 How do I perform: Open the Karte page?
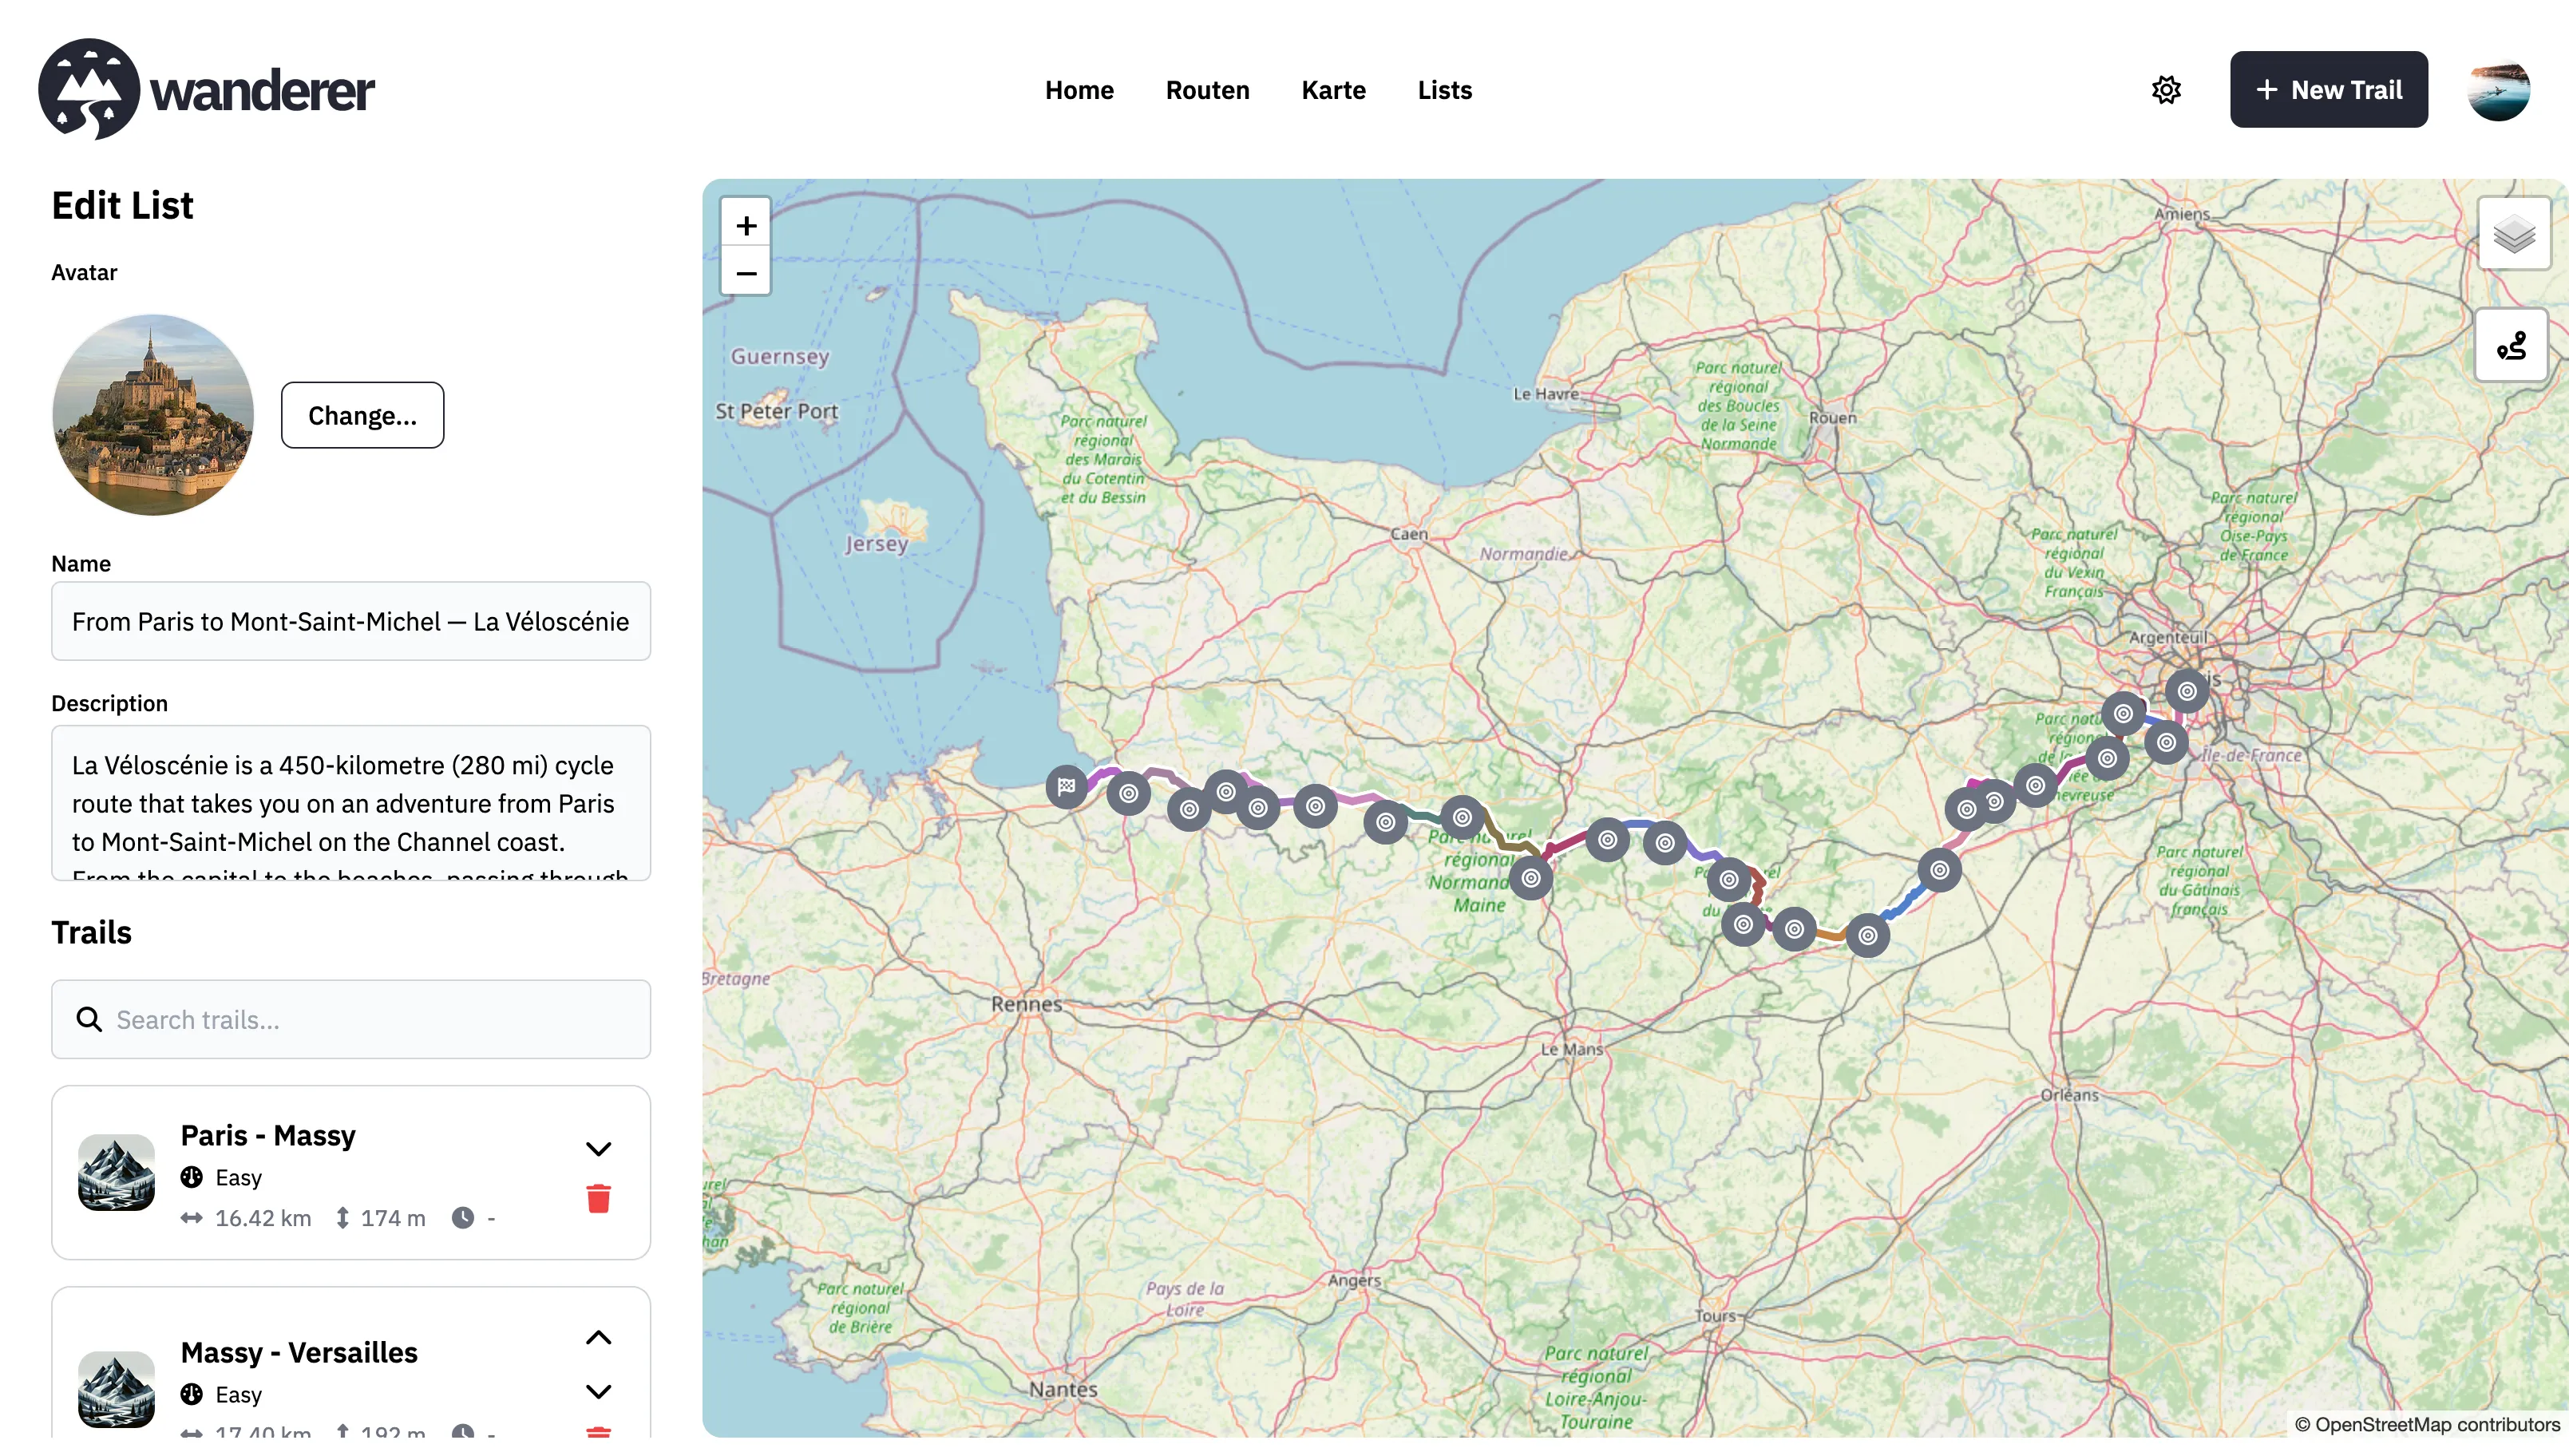[1333, 90]
